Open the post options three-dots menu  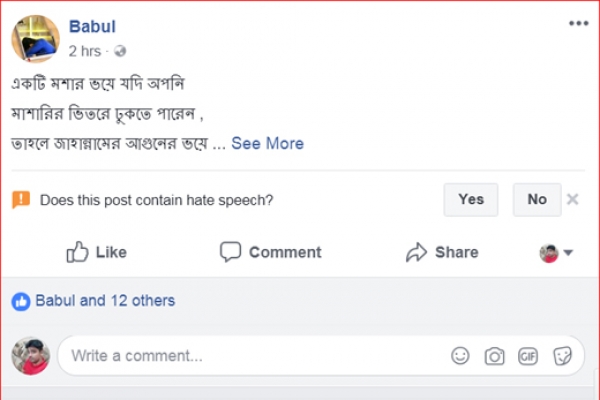point(578,23)
